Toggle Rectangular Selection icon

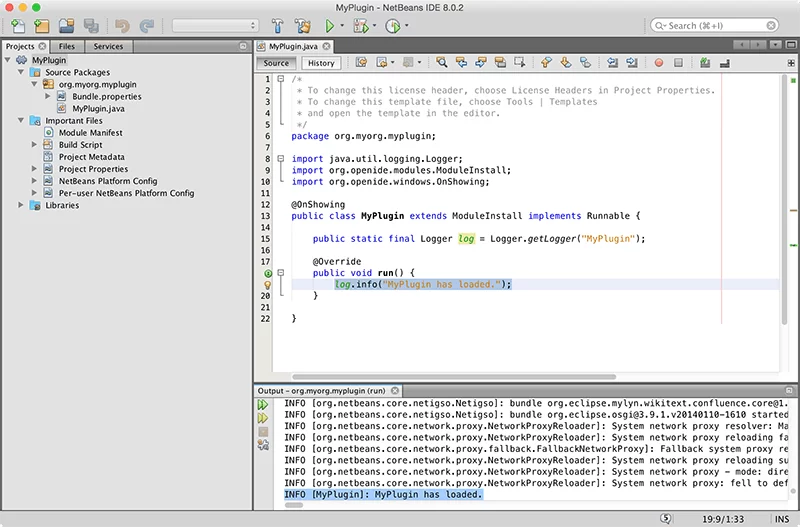[x=519, y=63]
